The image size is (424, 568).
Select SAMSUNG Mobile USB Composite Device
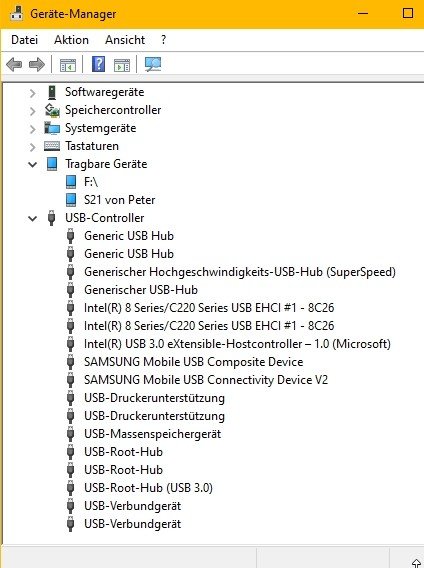[x=194, y=362]
